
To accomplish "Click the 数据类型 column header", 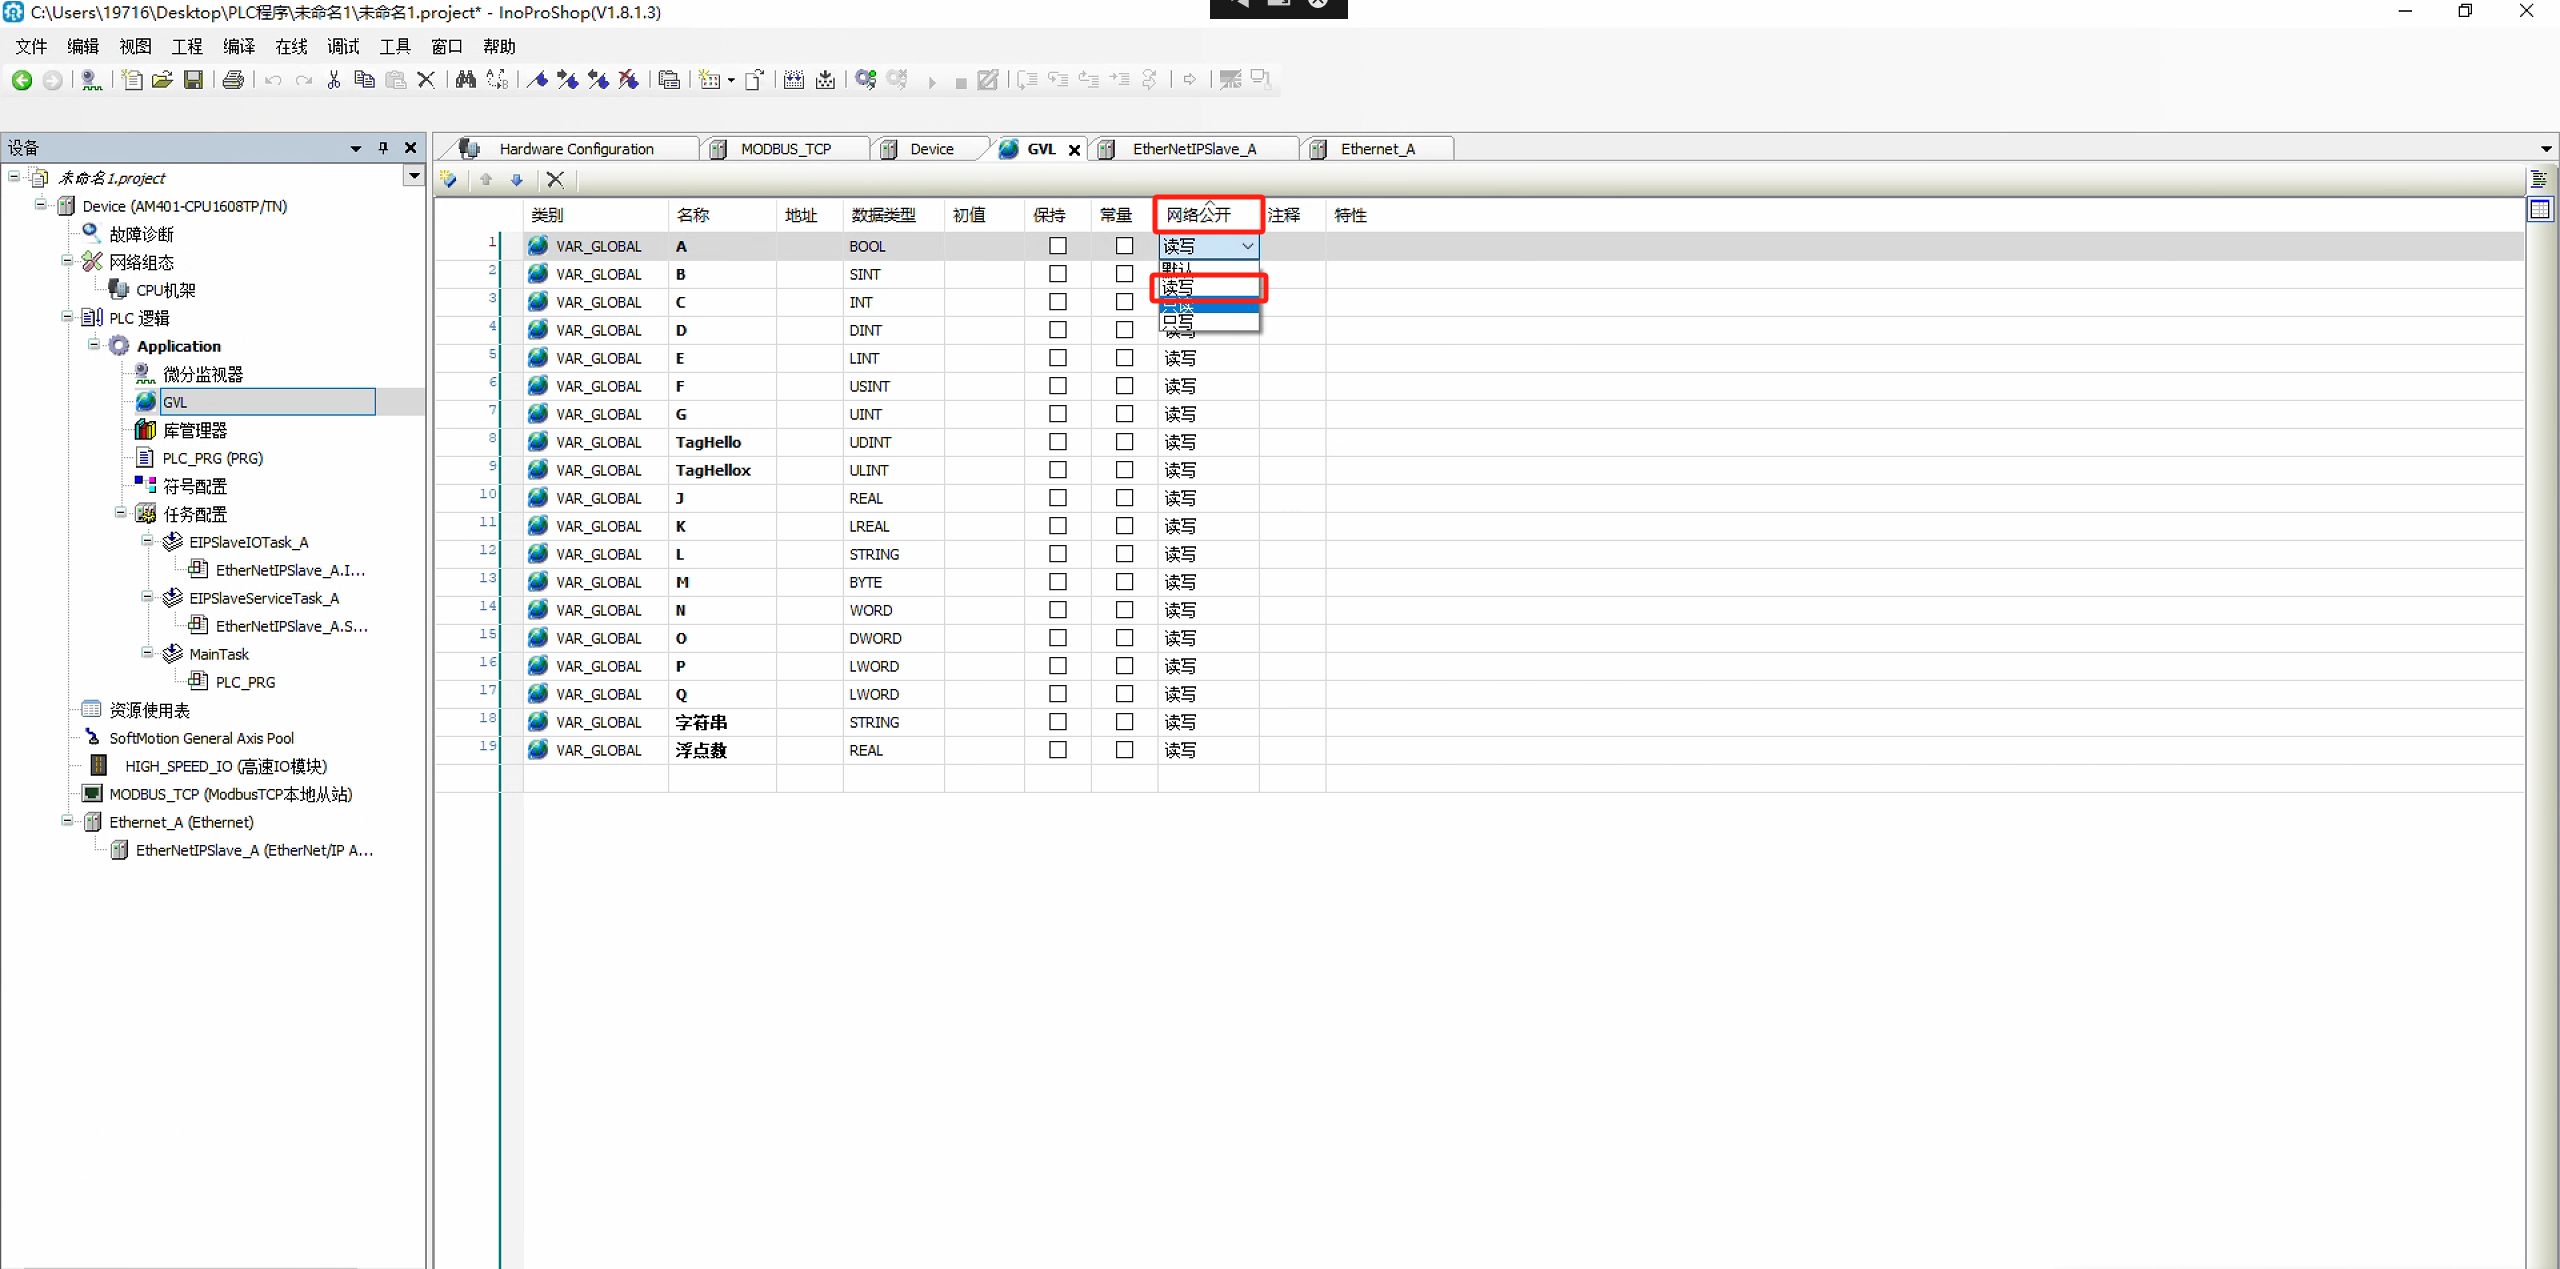I will click(x=883, y=215).
